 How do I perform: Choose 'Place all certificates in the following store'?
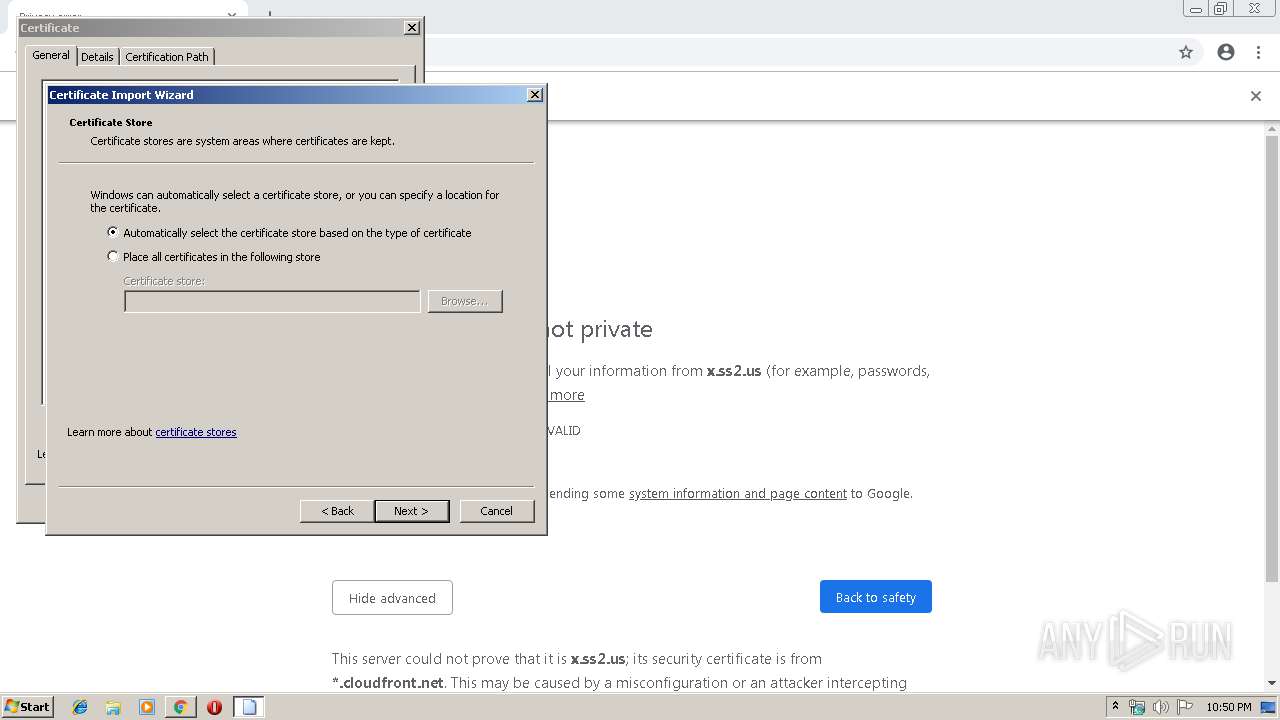pyautogui.click(x=112, y=256)
